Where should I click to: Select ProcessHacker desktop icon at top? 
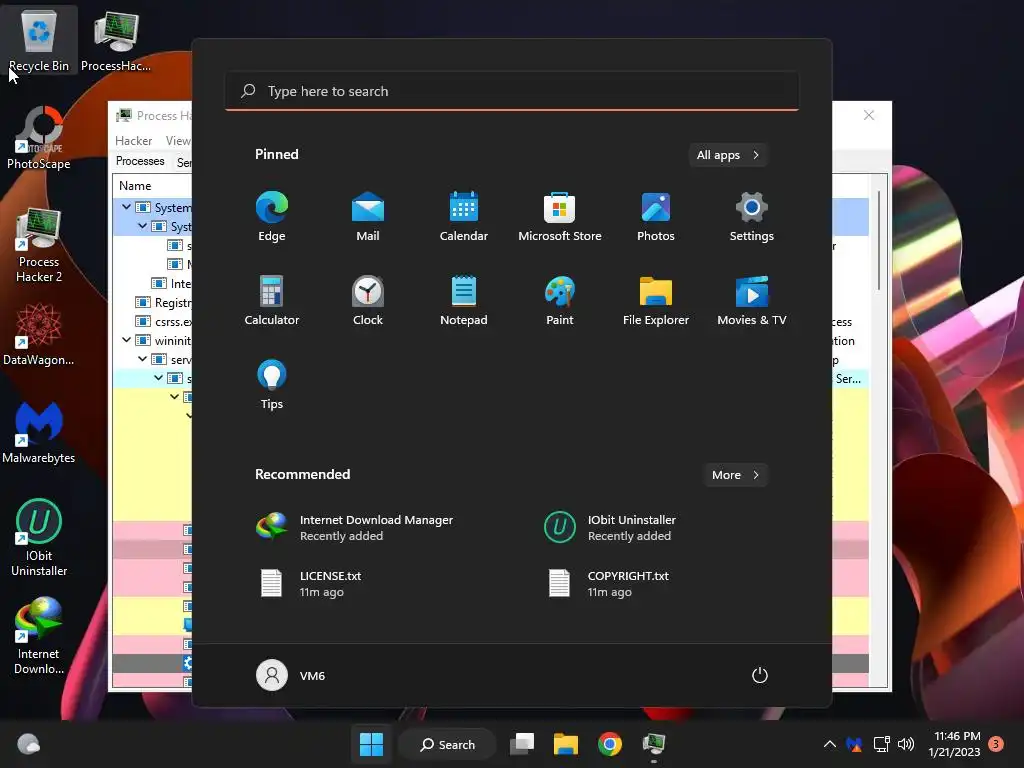pyautogui.click(x=116, y=40)
